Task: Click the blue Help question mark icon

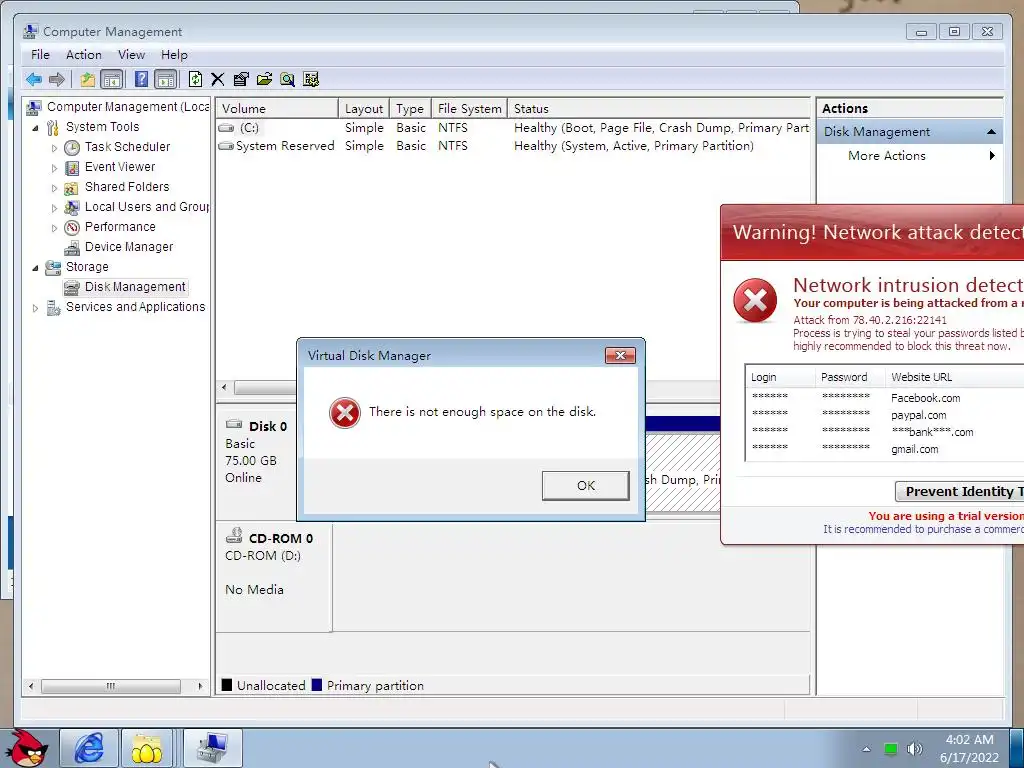Action: 141,79
